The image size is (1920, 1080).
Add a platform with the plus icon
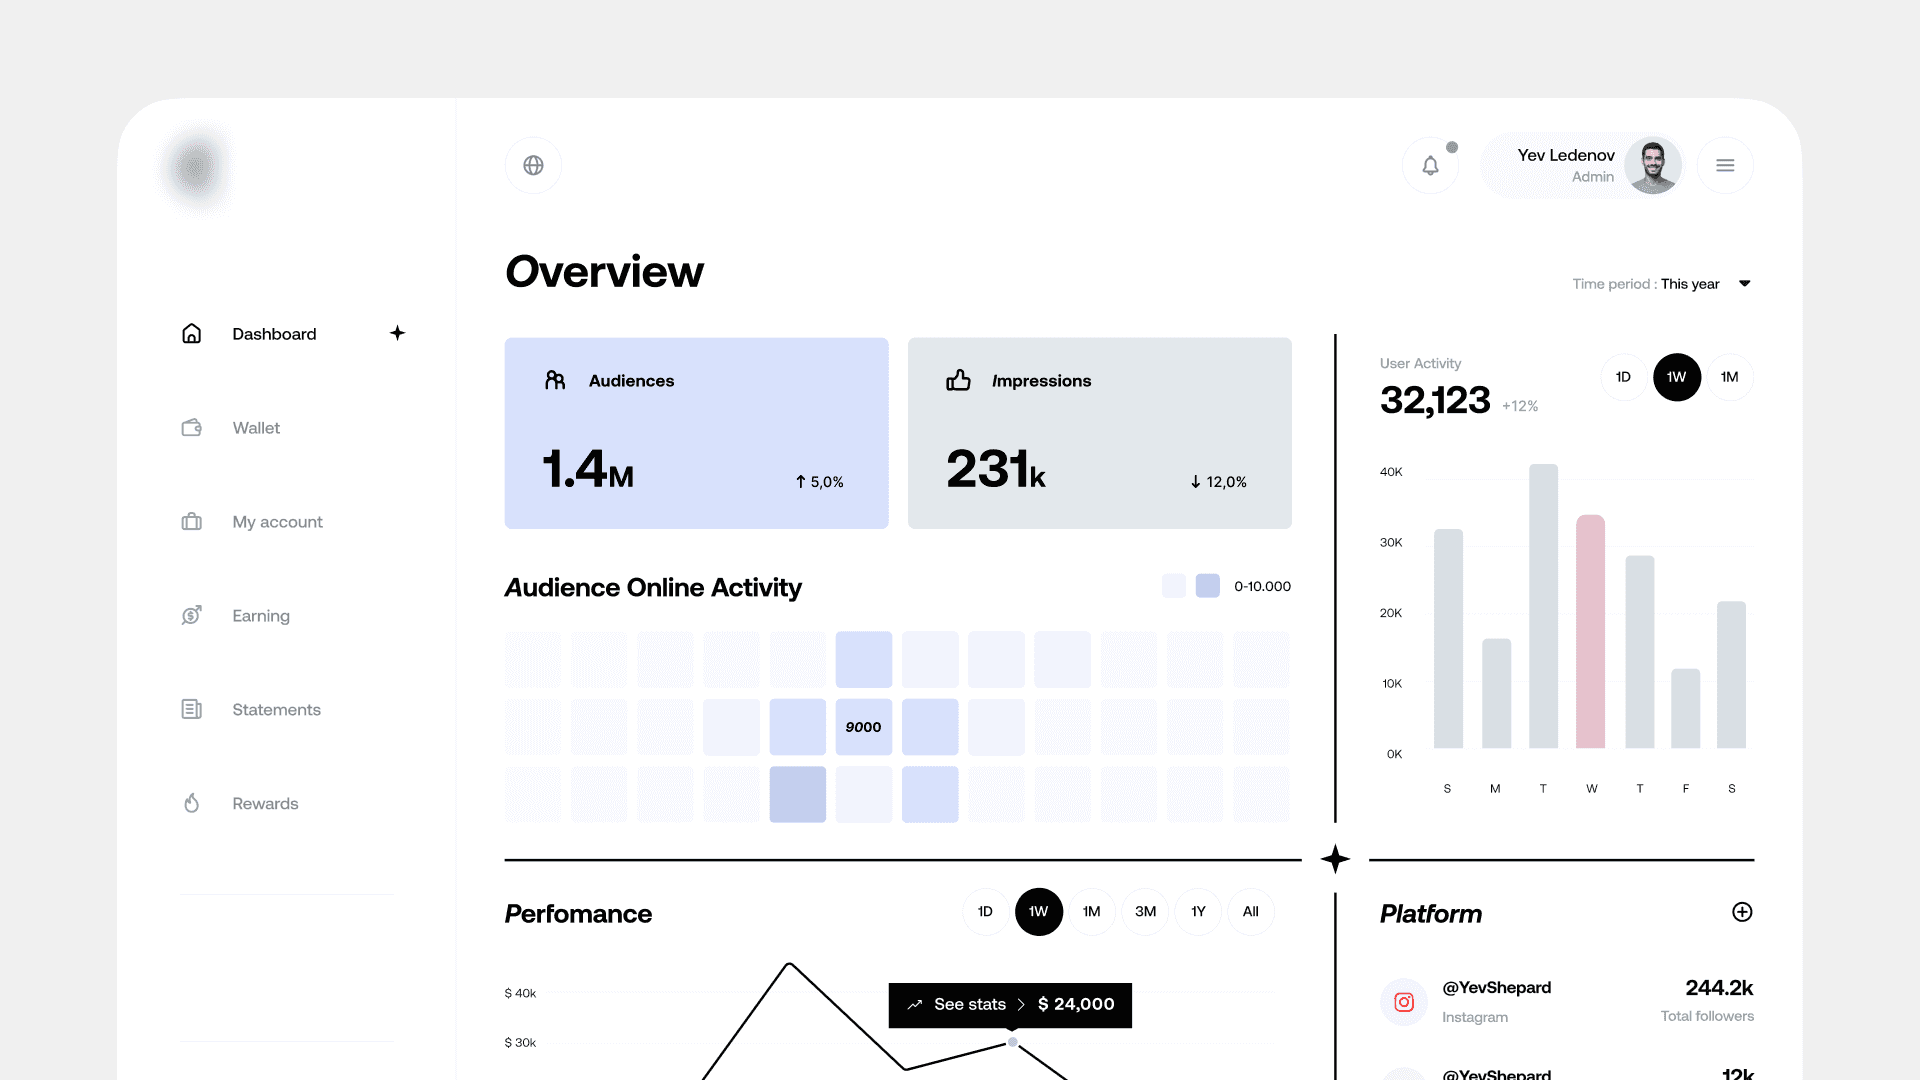coord(1742,912)
